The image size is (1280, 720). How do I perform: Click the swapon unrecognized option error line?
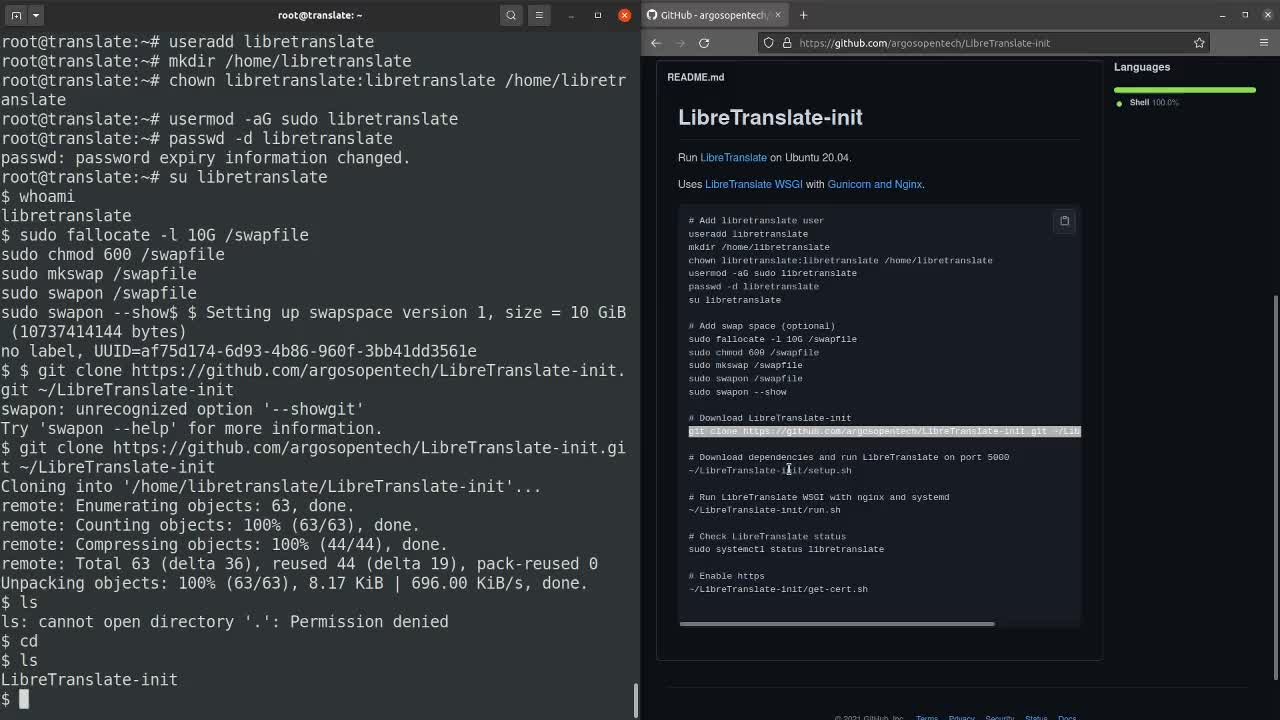(182, 409)
